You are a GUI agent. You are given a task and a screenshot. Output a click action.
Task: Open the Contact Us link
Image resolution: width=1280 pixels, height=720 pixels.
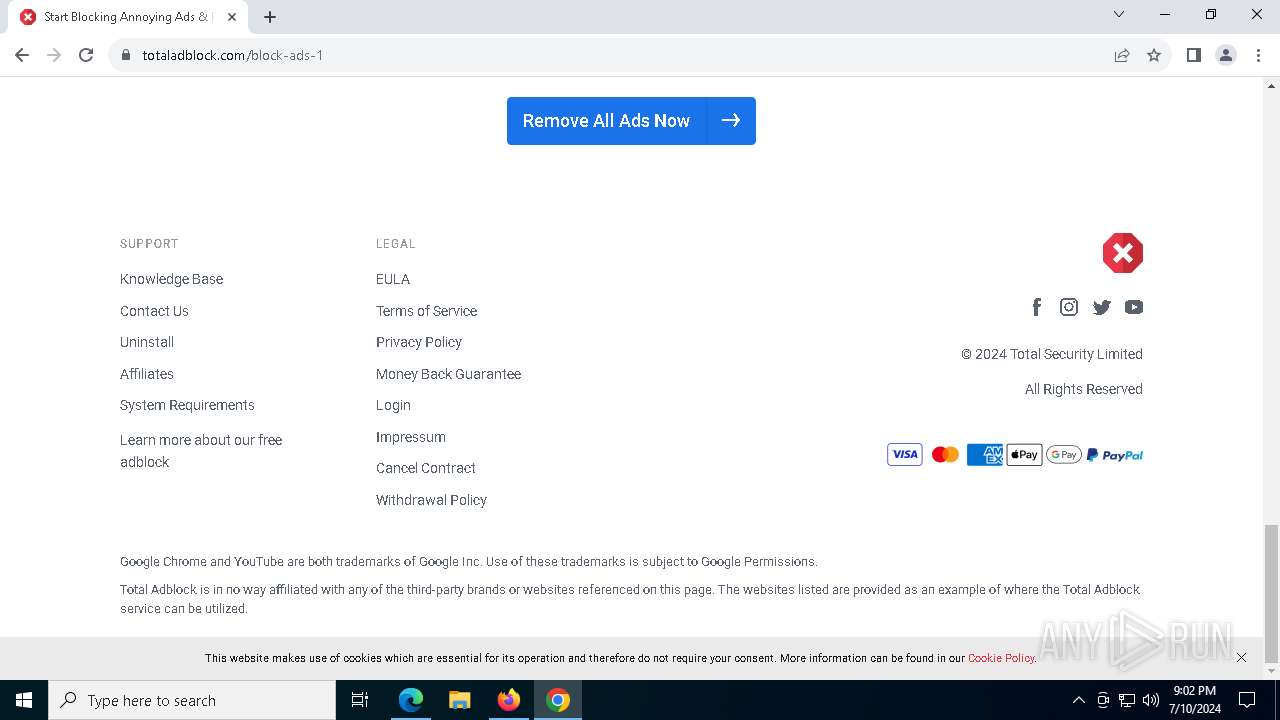154,311
